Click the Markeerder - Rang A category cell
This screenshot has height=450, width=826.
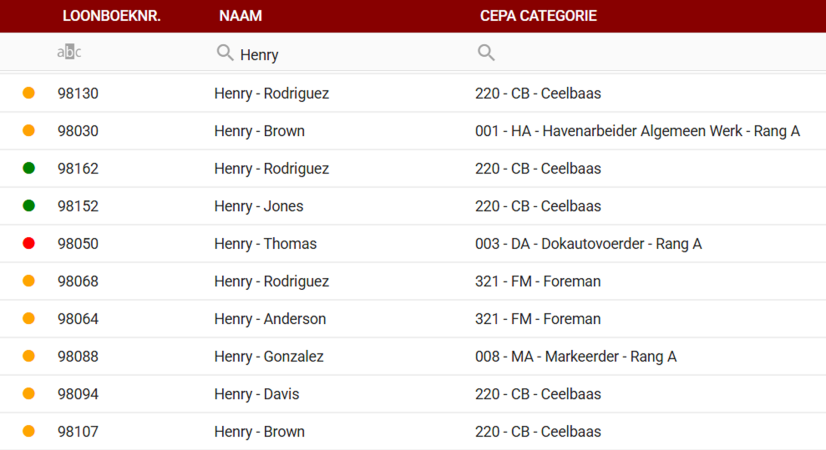click(x=575, y=356)
